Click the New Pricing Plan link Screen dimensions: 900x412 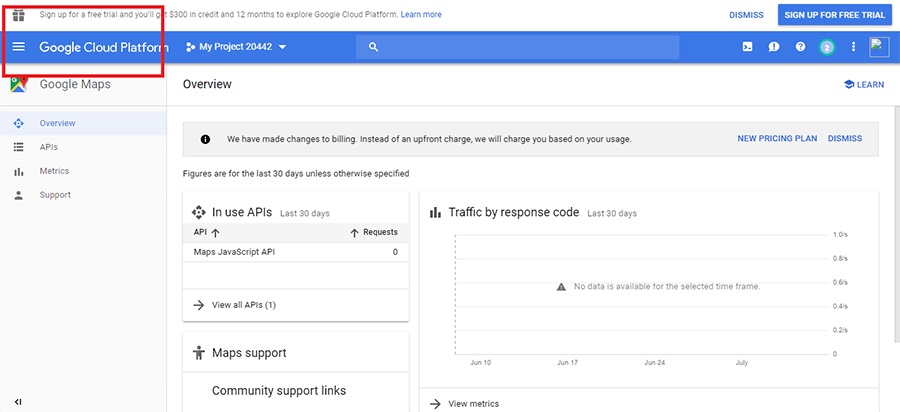[x=777, y=139]
